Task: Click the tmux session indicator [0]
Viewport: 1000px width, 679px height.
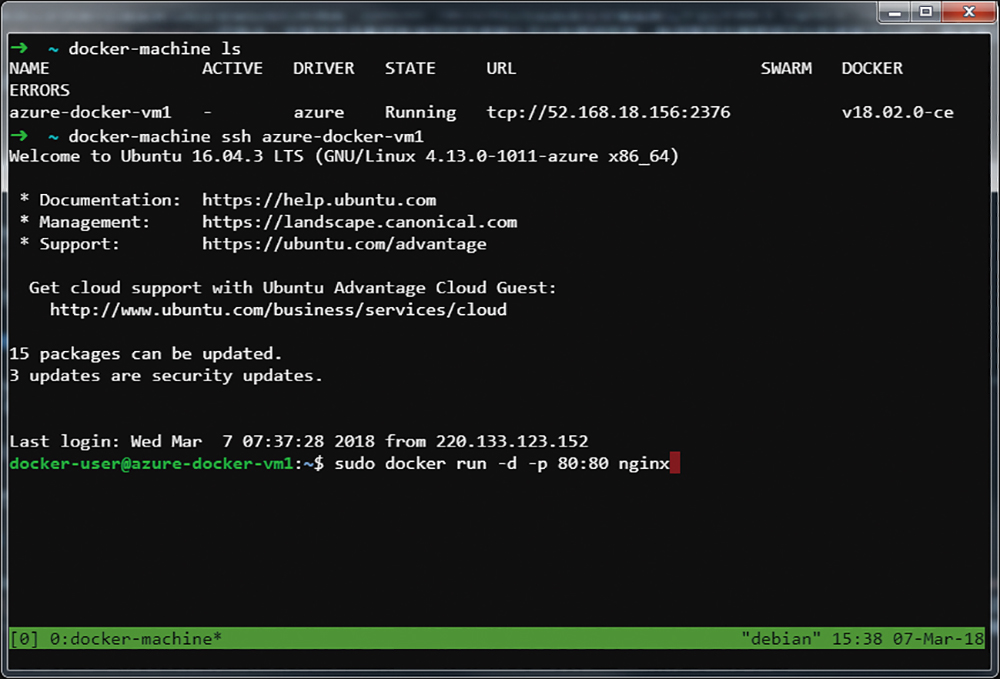Action: (23, 638)
